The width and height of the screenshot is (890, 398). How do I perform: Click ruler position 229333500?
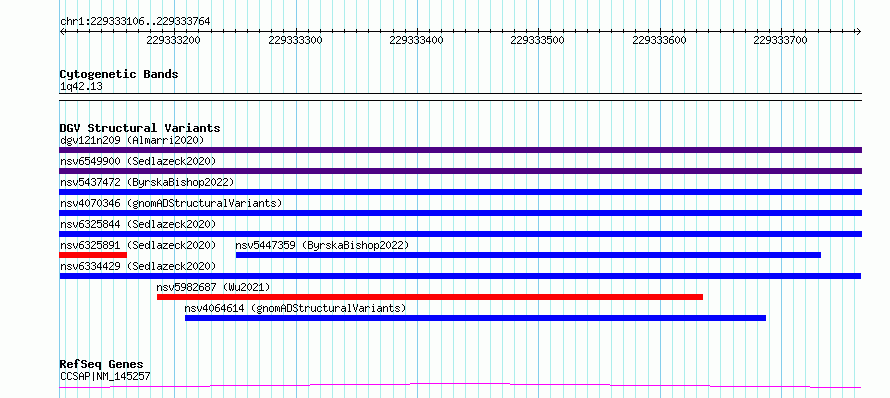click(x=538, y=40)
